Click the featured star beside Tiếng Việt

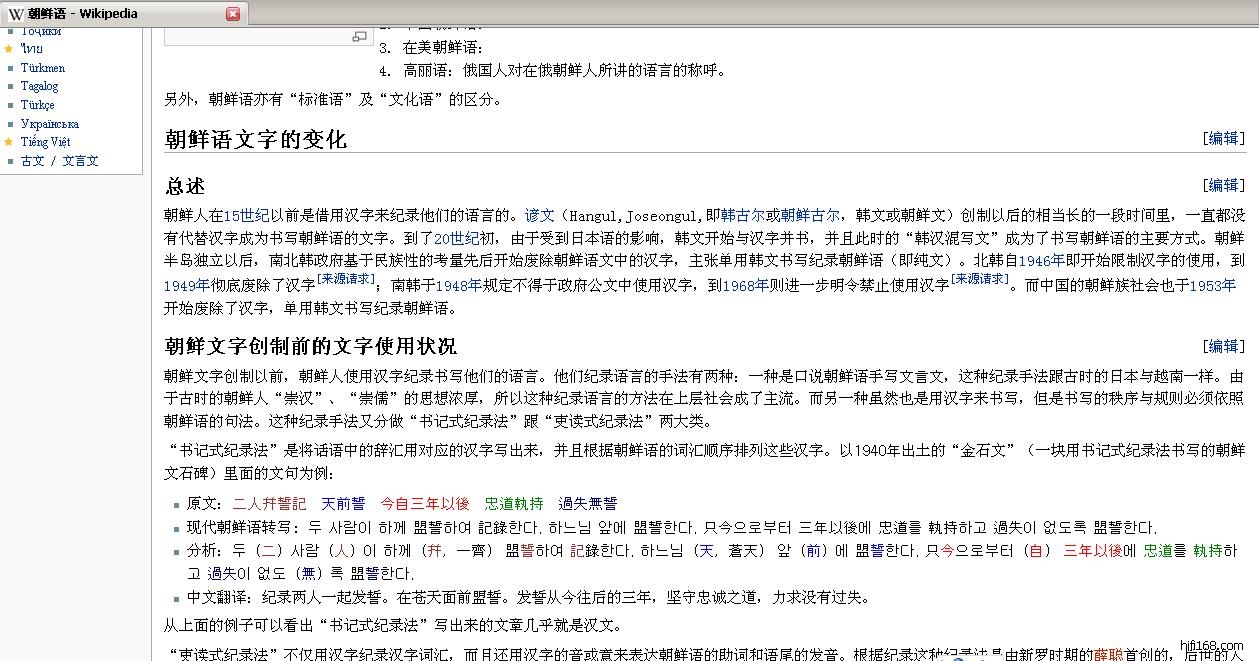click(x=9, y=142)
